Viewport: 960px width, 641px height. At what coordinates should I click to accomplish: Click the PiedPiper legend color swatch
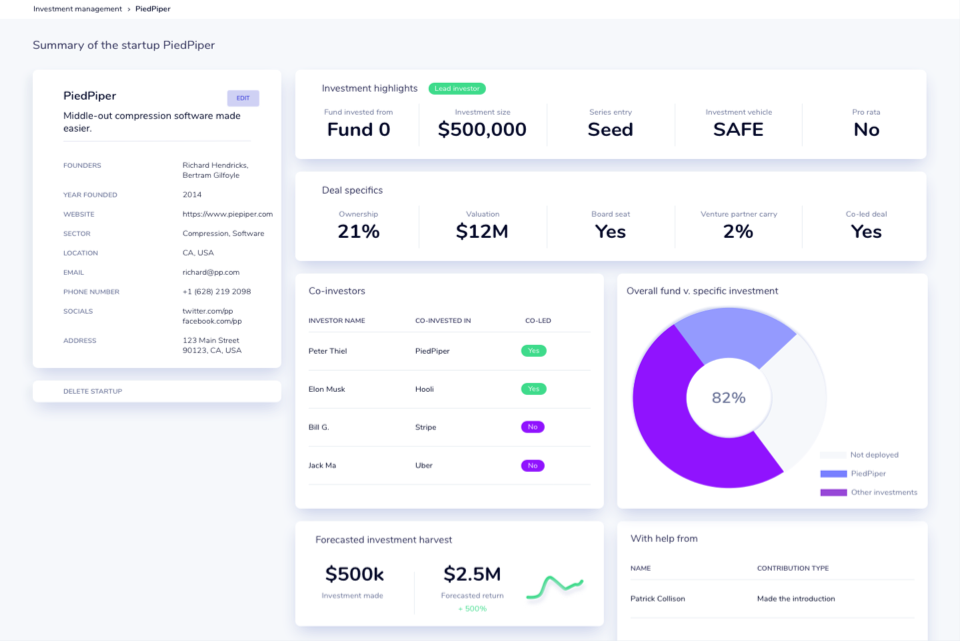[833, 473]
